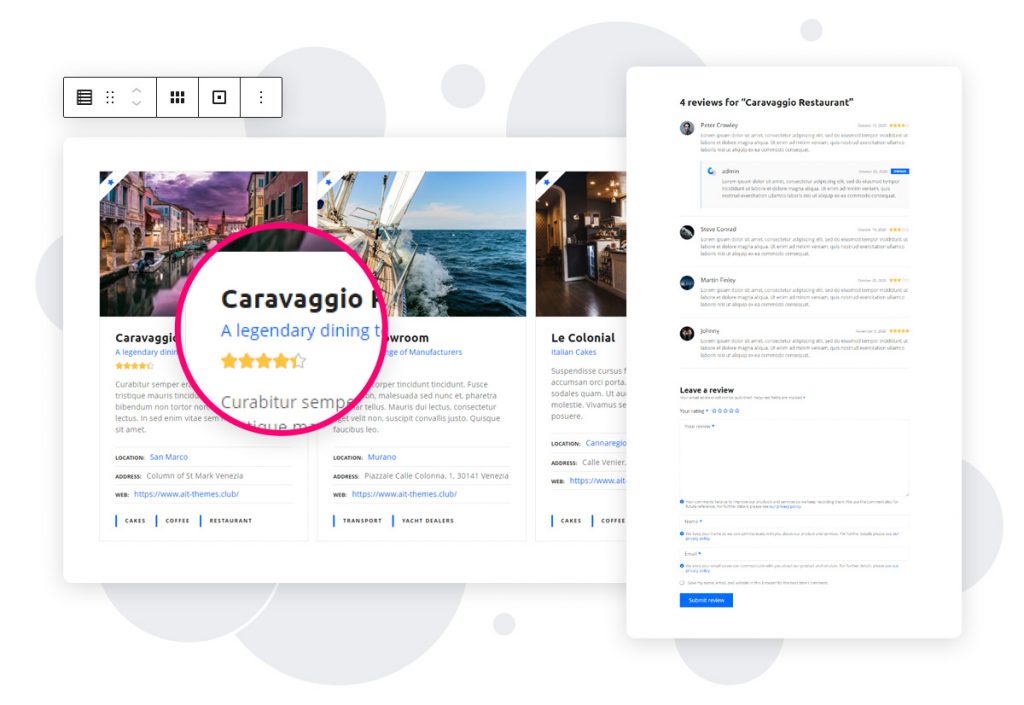Click Peter Crawley's avatar

[687, 128]
